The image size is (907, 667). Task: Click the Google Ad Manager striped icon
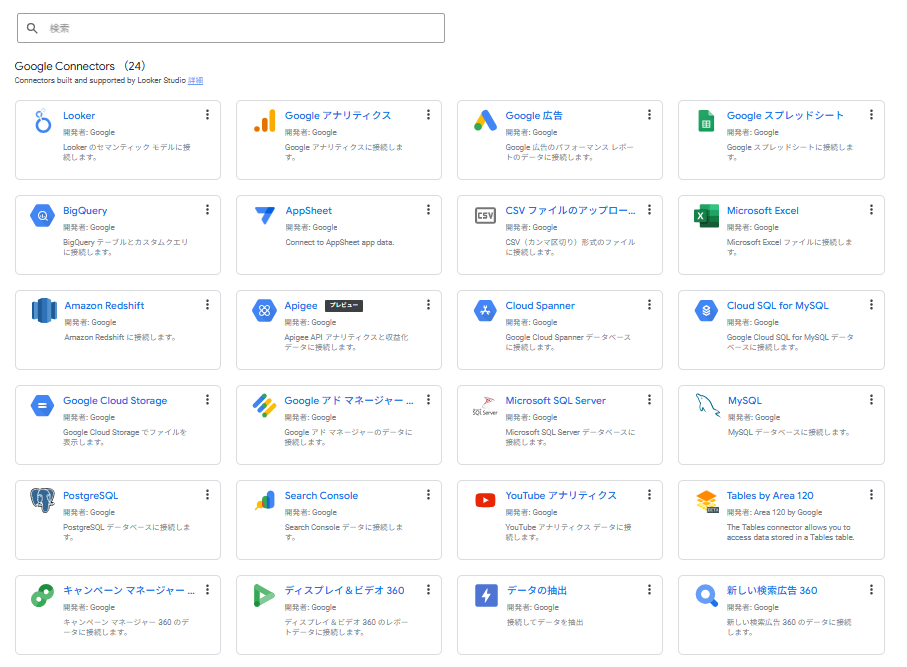264,406
